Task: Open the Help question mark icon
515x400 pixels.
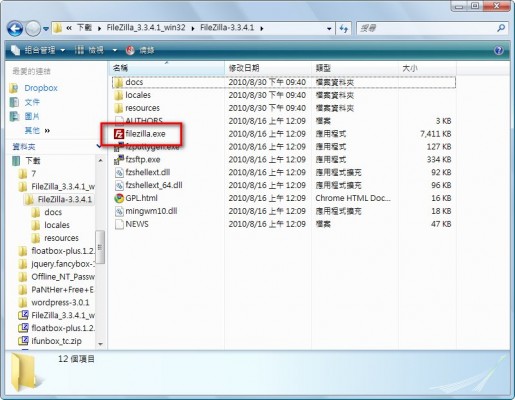Action: pyautogui.click(x=499, y=50)
